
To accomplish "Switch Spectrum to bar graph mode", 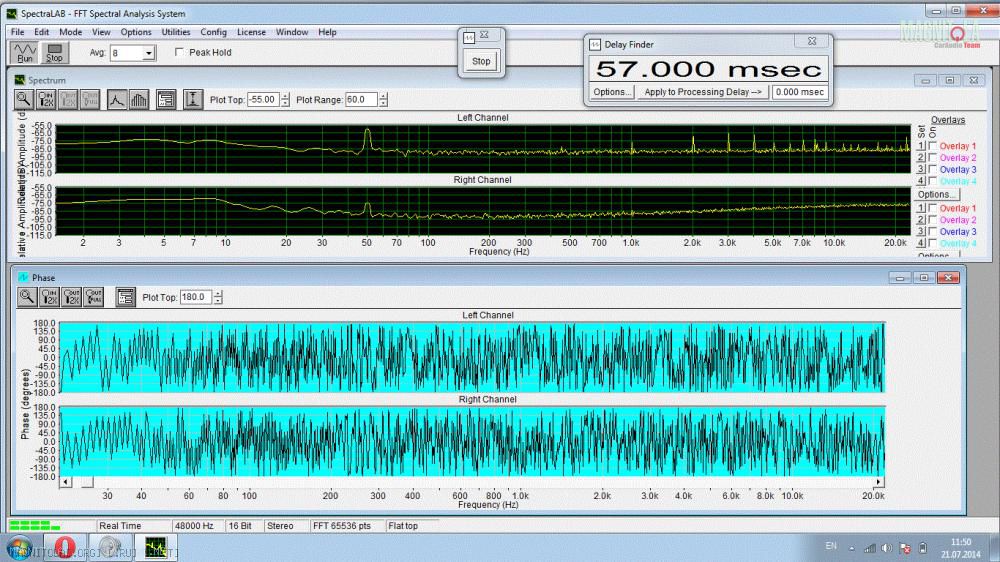I will pyautogui.click(x=139, y=100).
